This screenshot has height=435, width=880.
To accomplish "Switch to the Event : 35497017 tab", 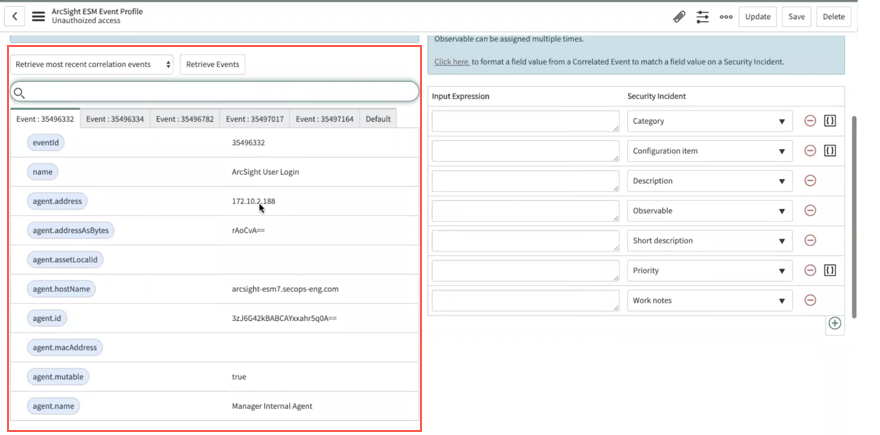I will pyautogui.click(x=255, y=119).
